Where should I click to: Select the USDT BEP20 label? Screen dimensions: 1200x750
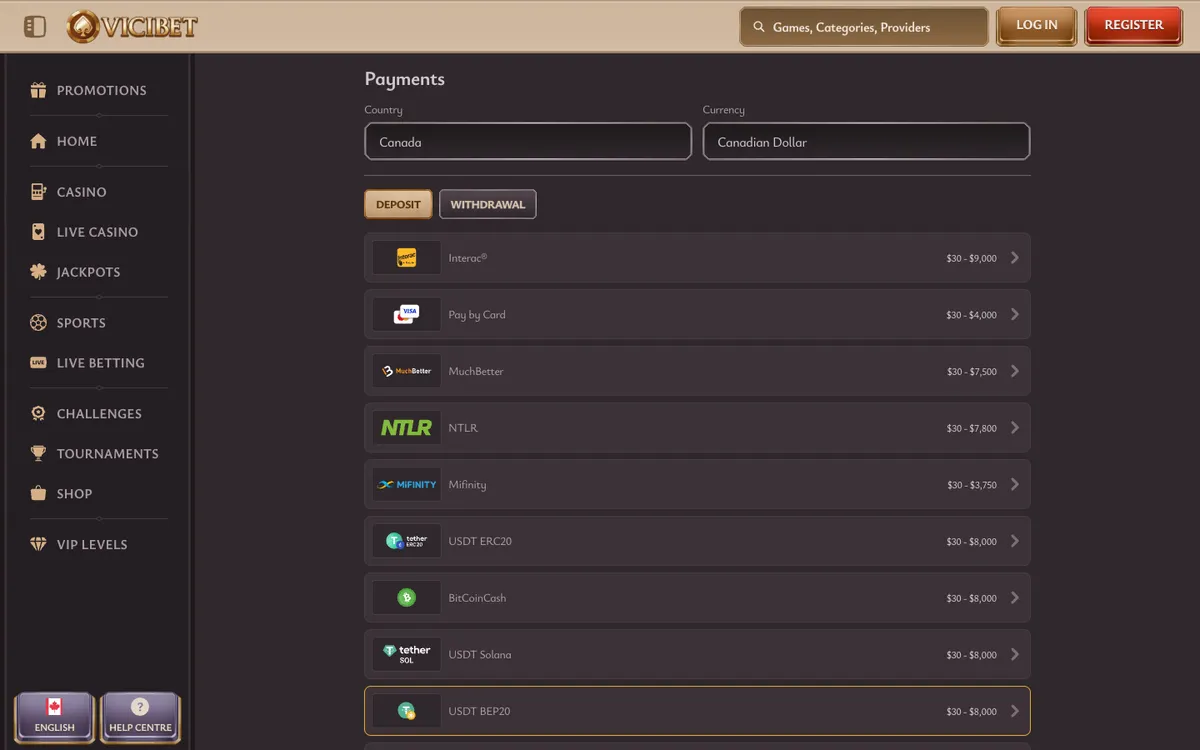click(x=479, y=711)
